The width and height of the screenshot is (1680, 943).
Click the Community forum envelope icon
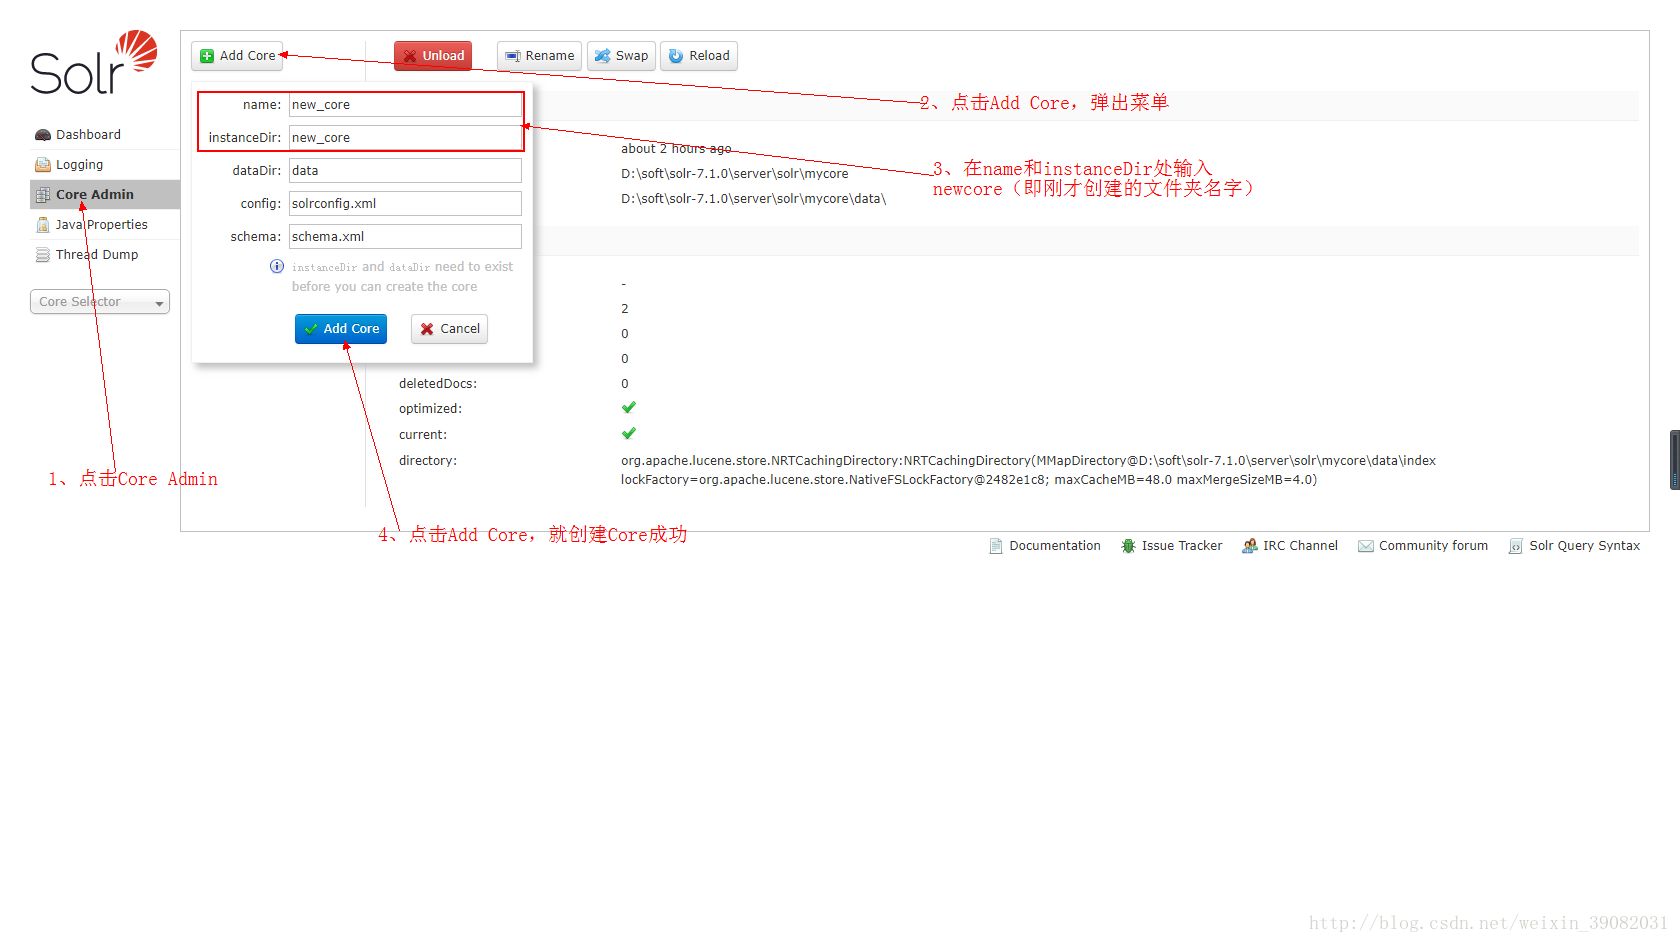coord(1365,546)
